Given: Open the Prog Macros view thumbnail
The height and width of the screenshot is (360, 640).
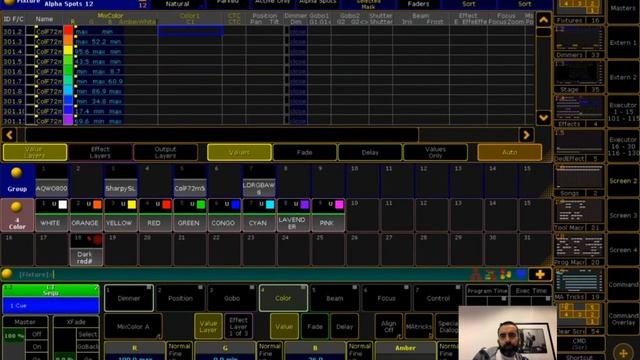Looking at the screenshot, I should pos(579,249).
